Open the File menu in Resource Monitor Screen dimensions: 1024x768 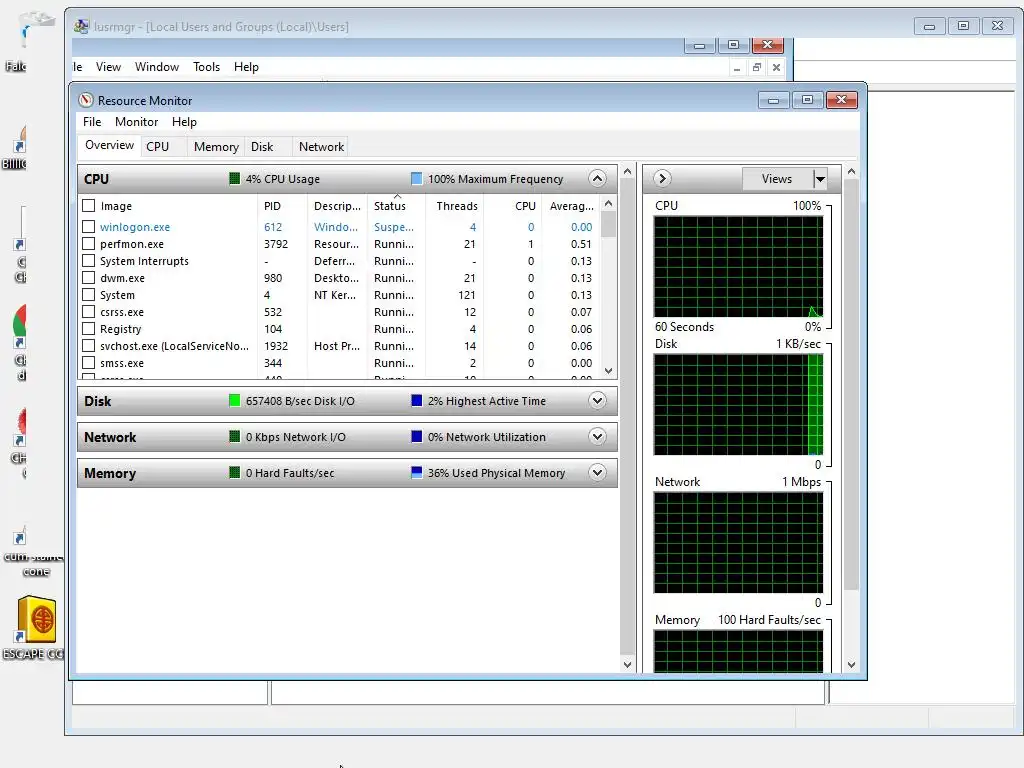click(x=92, y=121)
